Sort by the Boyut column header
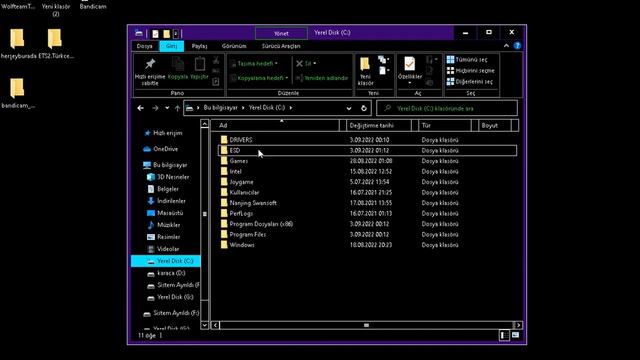Viewport: 640px width, 360px height. (x=494, y=125)
